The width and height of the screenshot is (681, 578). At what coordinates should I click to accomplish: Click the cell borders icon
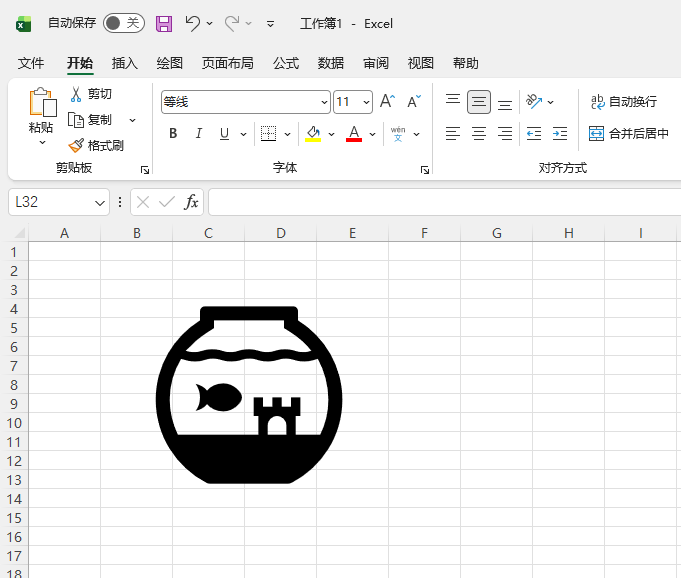tap(268, 134)
